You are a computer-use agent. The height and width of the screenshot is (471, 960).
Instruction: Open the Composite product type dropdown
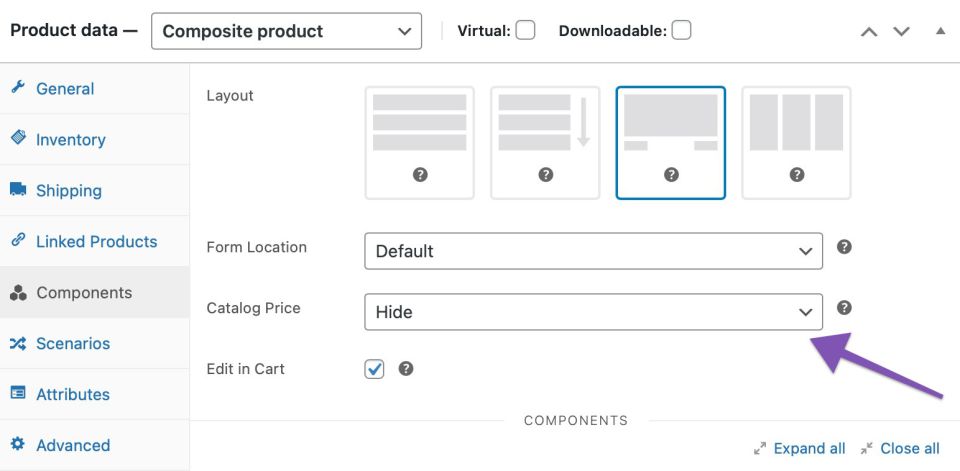pyautogui.click(x=286, y=31)
